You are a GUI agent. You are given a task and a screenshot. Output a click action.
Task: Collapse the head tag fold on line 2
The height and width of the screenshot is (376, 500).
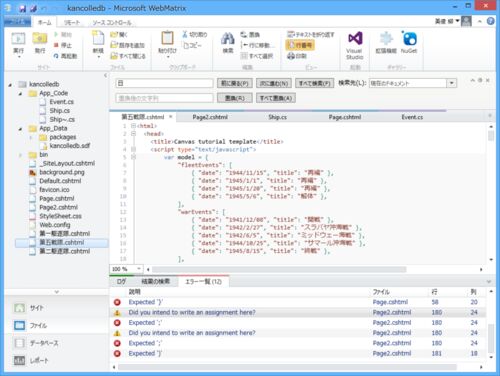point(133,134)
